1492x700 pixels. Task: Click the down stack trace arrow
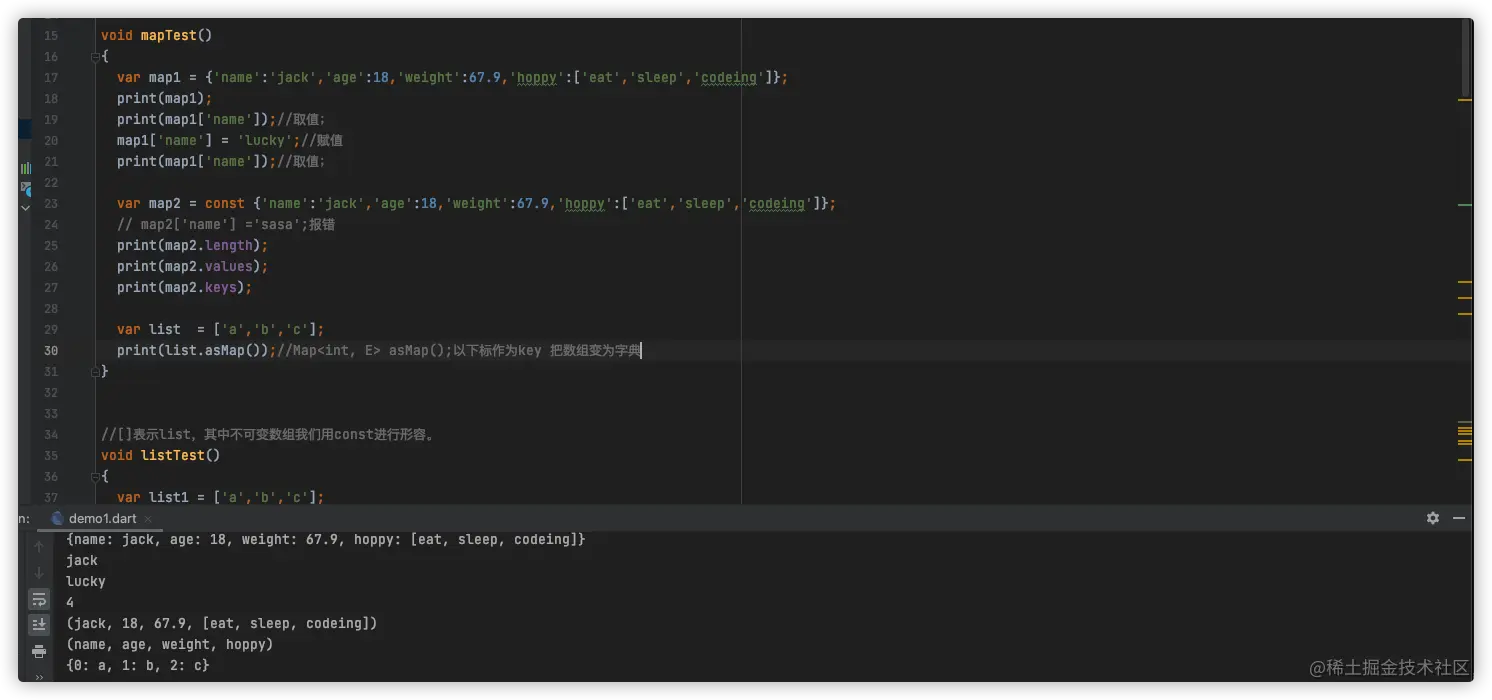(x=39, y=573)
